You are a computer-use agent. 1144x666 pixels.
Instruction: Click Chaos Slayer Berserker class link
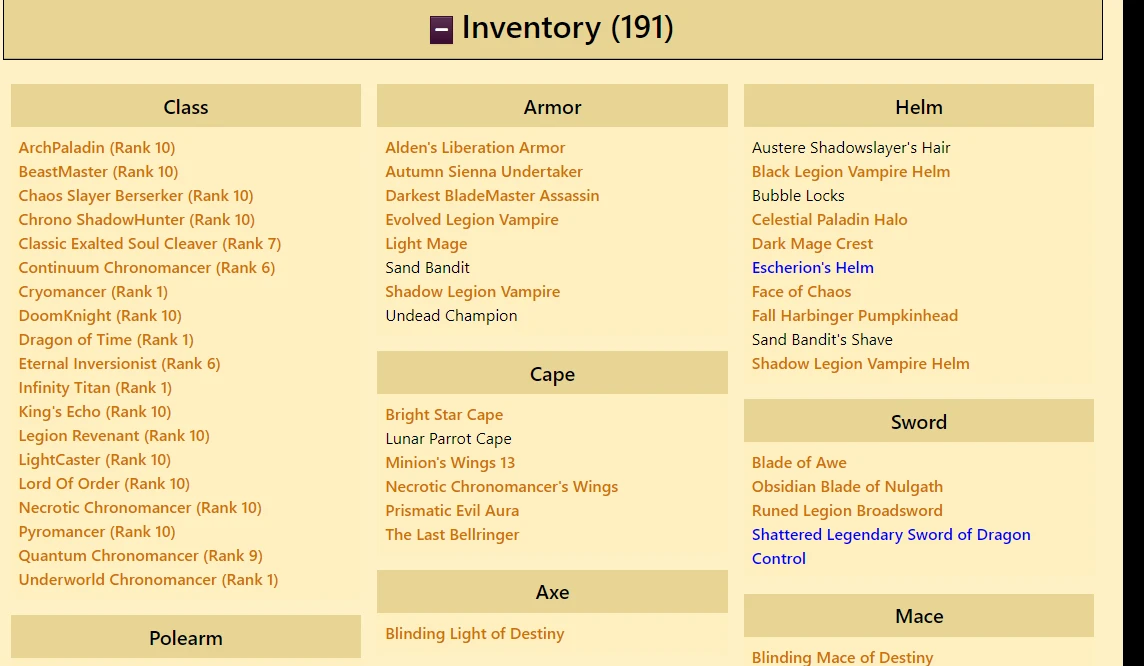coord(136,195)
